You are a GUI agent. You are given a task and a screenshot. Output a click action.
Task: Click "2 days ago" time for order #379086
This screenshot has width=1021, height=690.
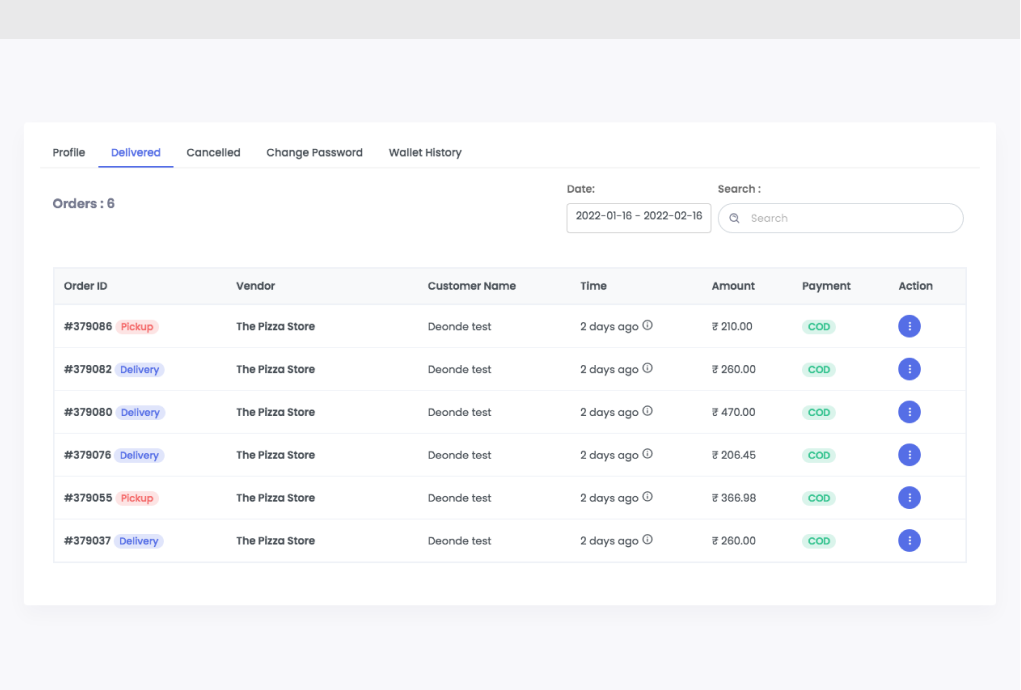click(609, 327)
